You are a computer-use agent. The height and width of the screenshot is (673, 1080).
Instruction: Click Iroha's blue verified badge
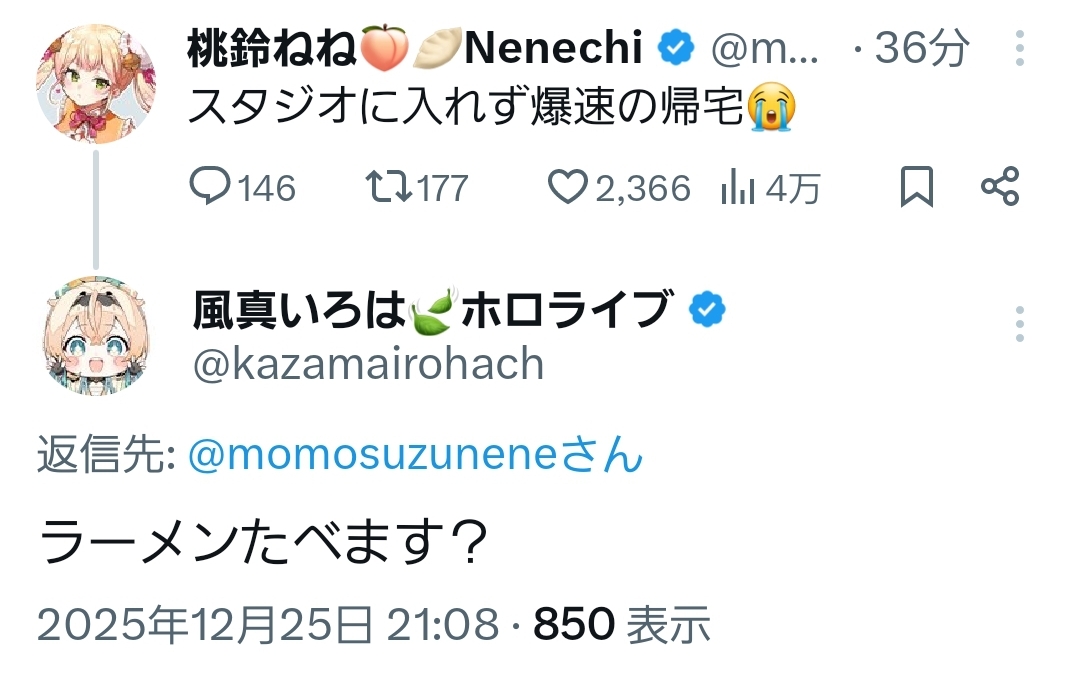[708, 311]
